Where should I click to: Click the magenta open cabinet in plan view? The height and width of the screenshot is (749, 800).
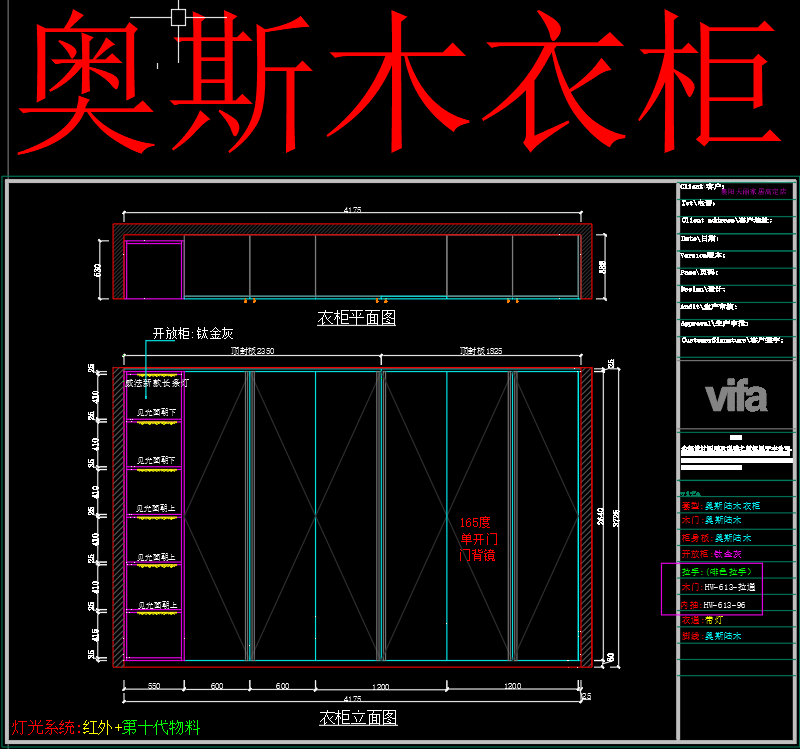pyautogui.click(x=153, y=270)
